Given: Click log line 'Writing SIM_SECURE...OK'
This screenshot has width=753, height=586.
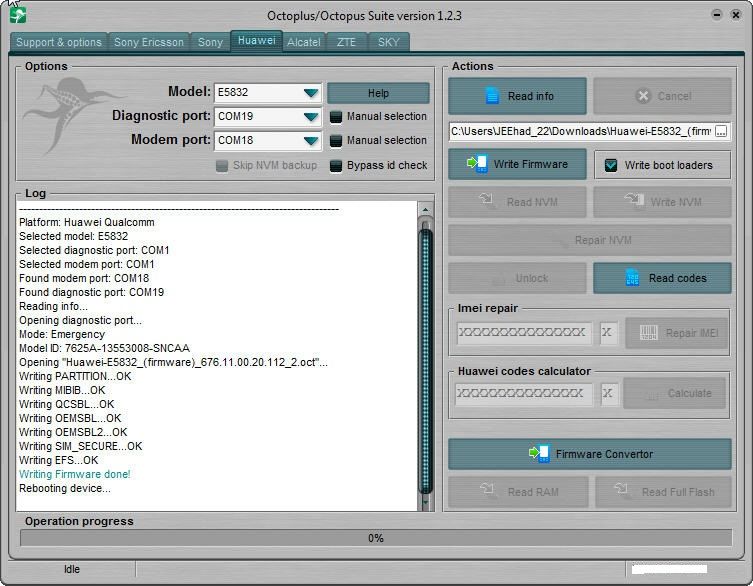Looking at the screenshot, I should (81, 447).
